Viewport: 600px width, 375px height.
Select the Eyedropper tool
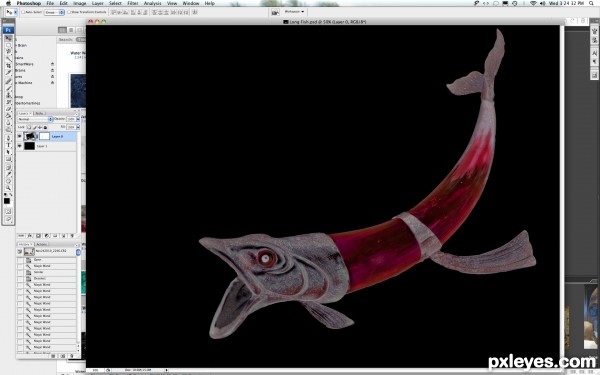coord(8,174)
